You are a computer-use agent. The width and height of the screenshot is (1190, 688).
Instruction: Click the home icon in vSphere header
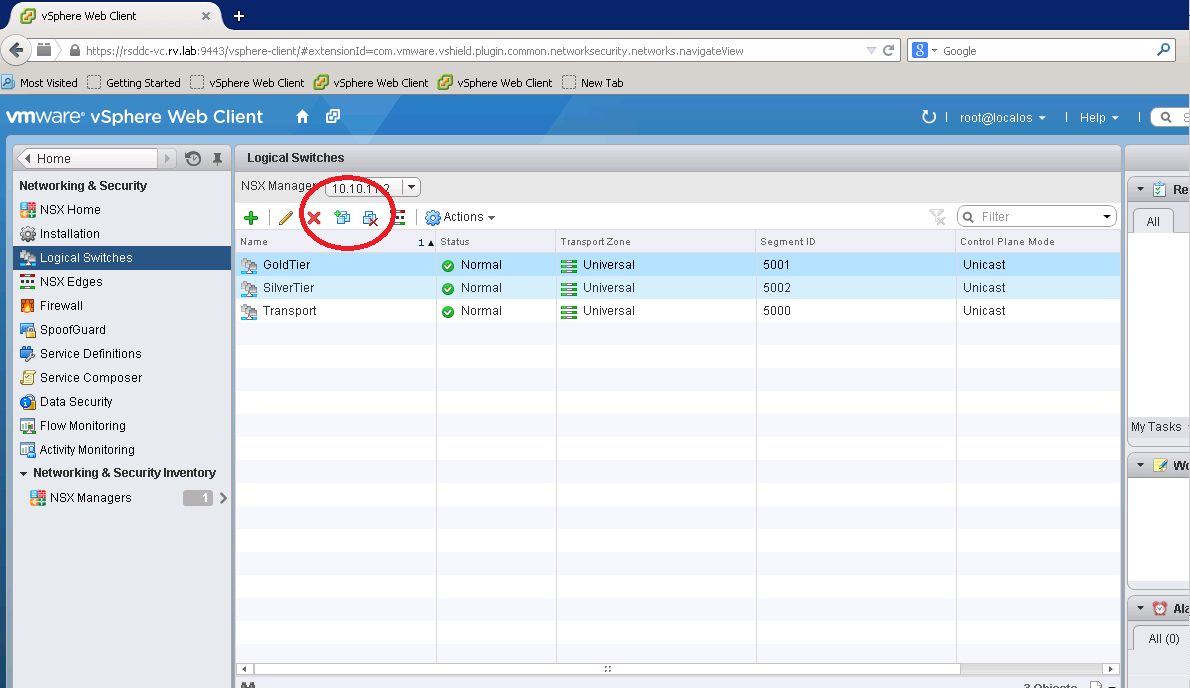tap(302, 117)
